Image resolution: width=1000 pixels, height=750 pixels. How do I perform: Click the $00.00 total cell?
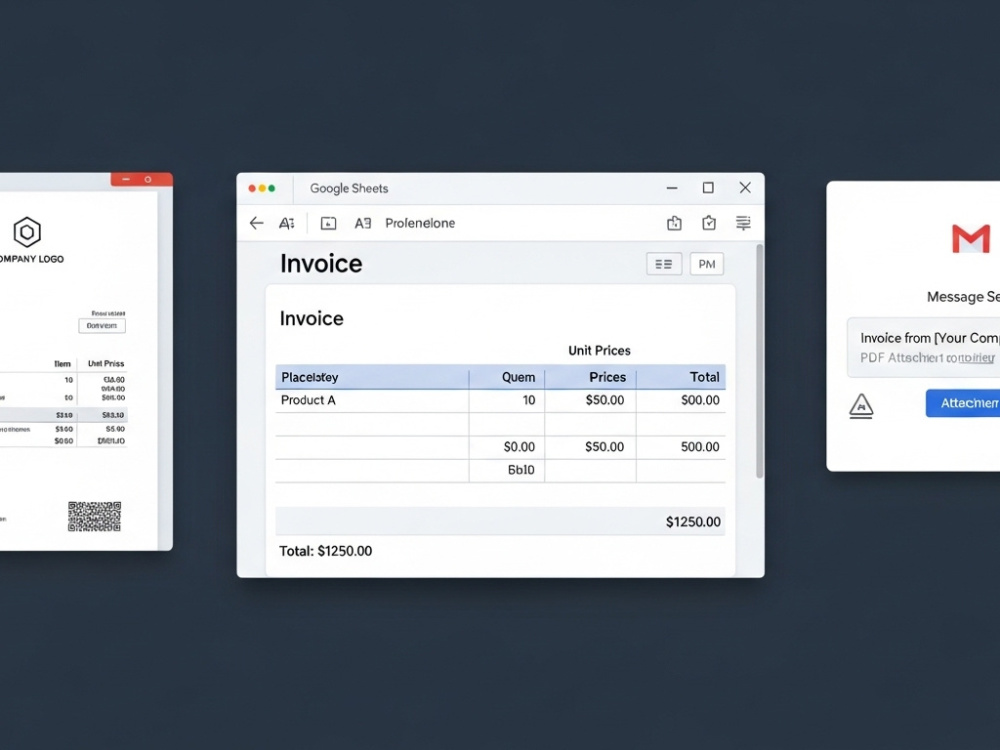680,401
